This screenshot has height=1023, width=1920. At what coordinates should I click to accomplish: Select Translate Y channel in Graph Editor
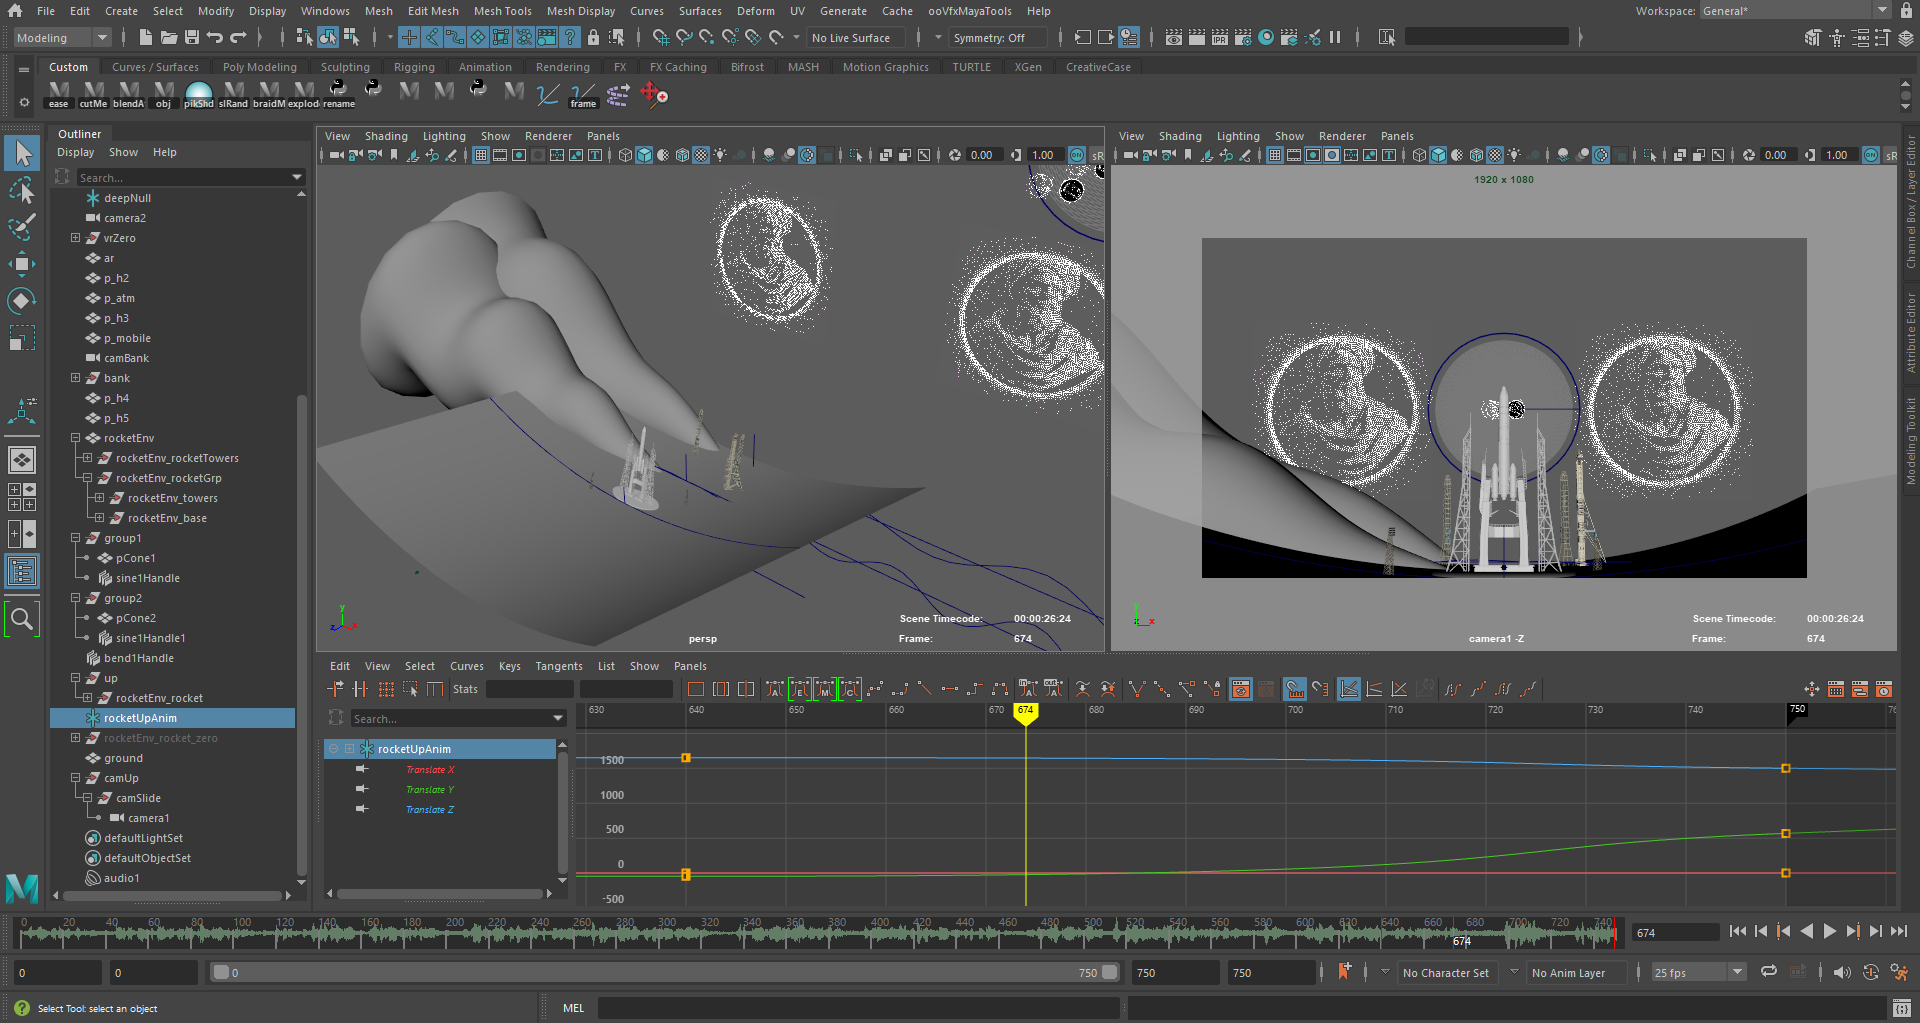point(429,790)
